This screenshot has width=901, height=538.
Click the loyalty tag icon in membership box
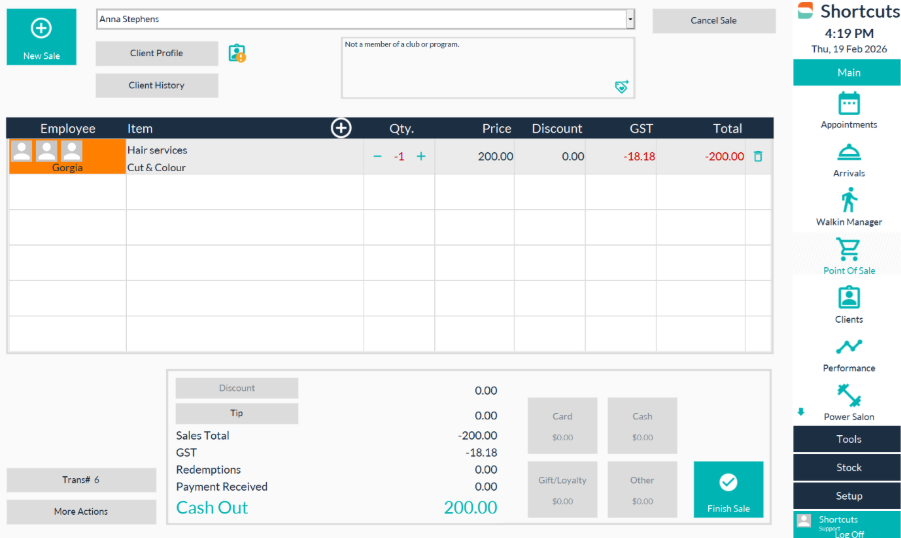tap(621, 87)
